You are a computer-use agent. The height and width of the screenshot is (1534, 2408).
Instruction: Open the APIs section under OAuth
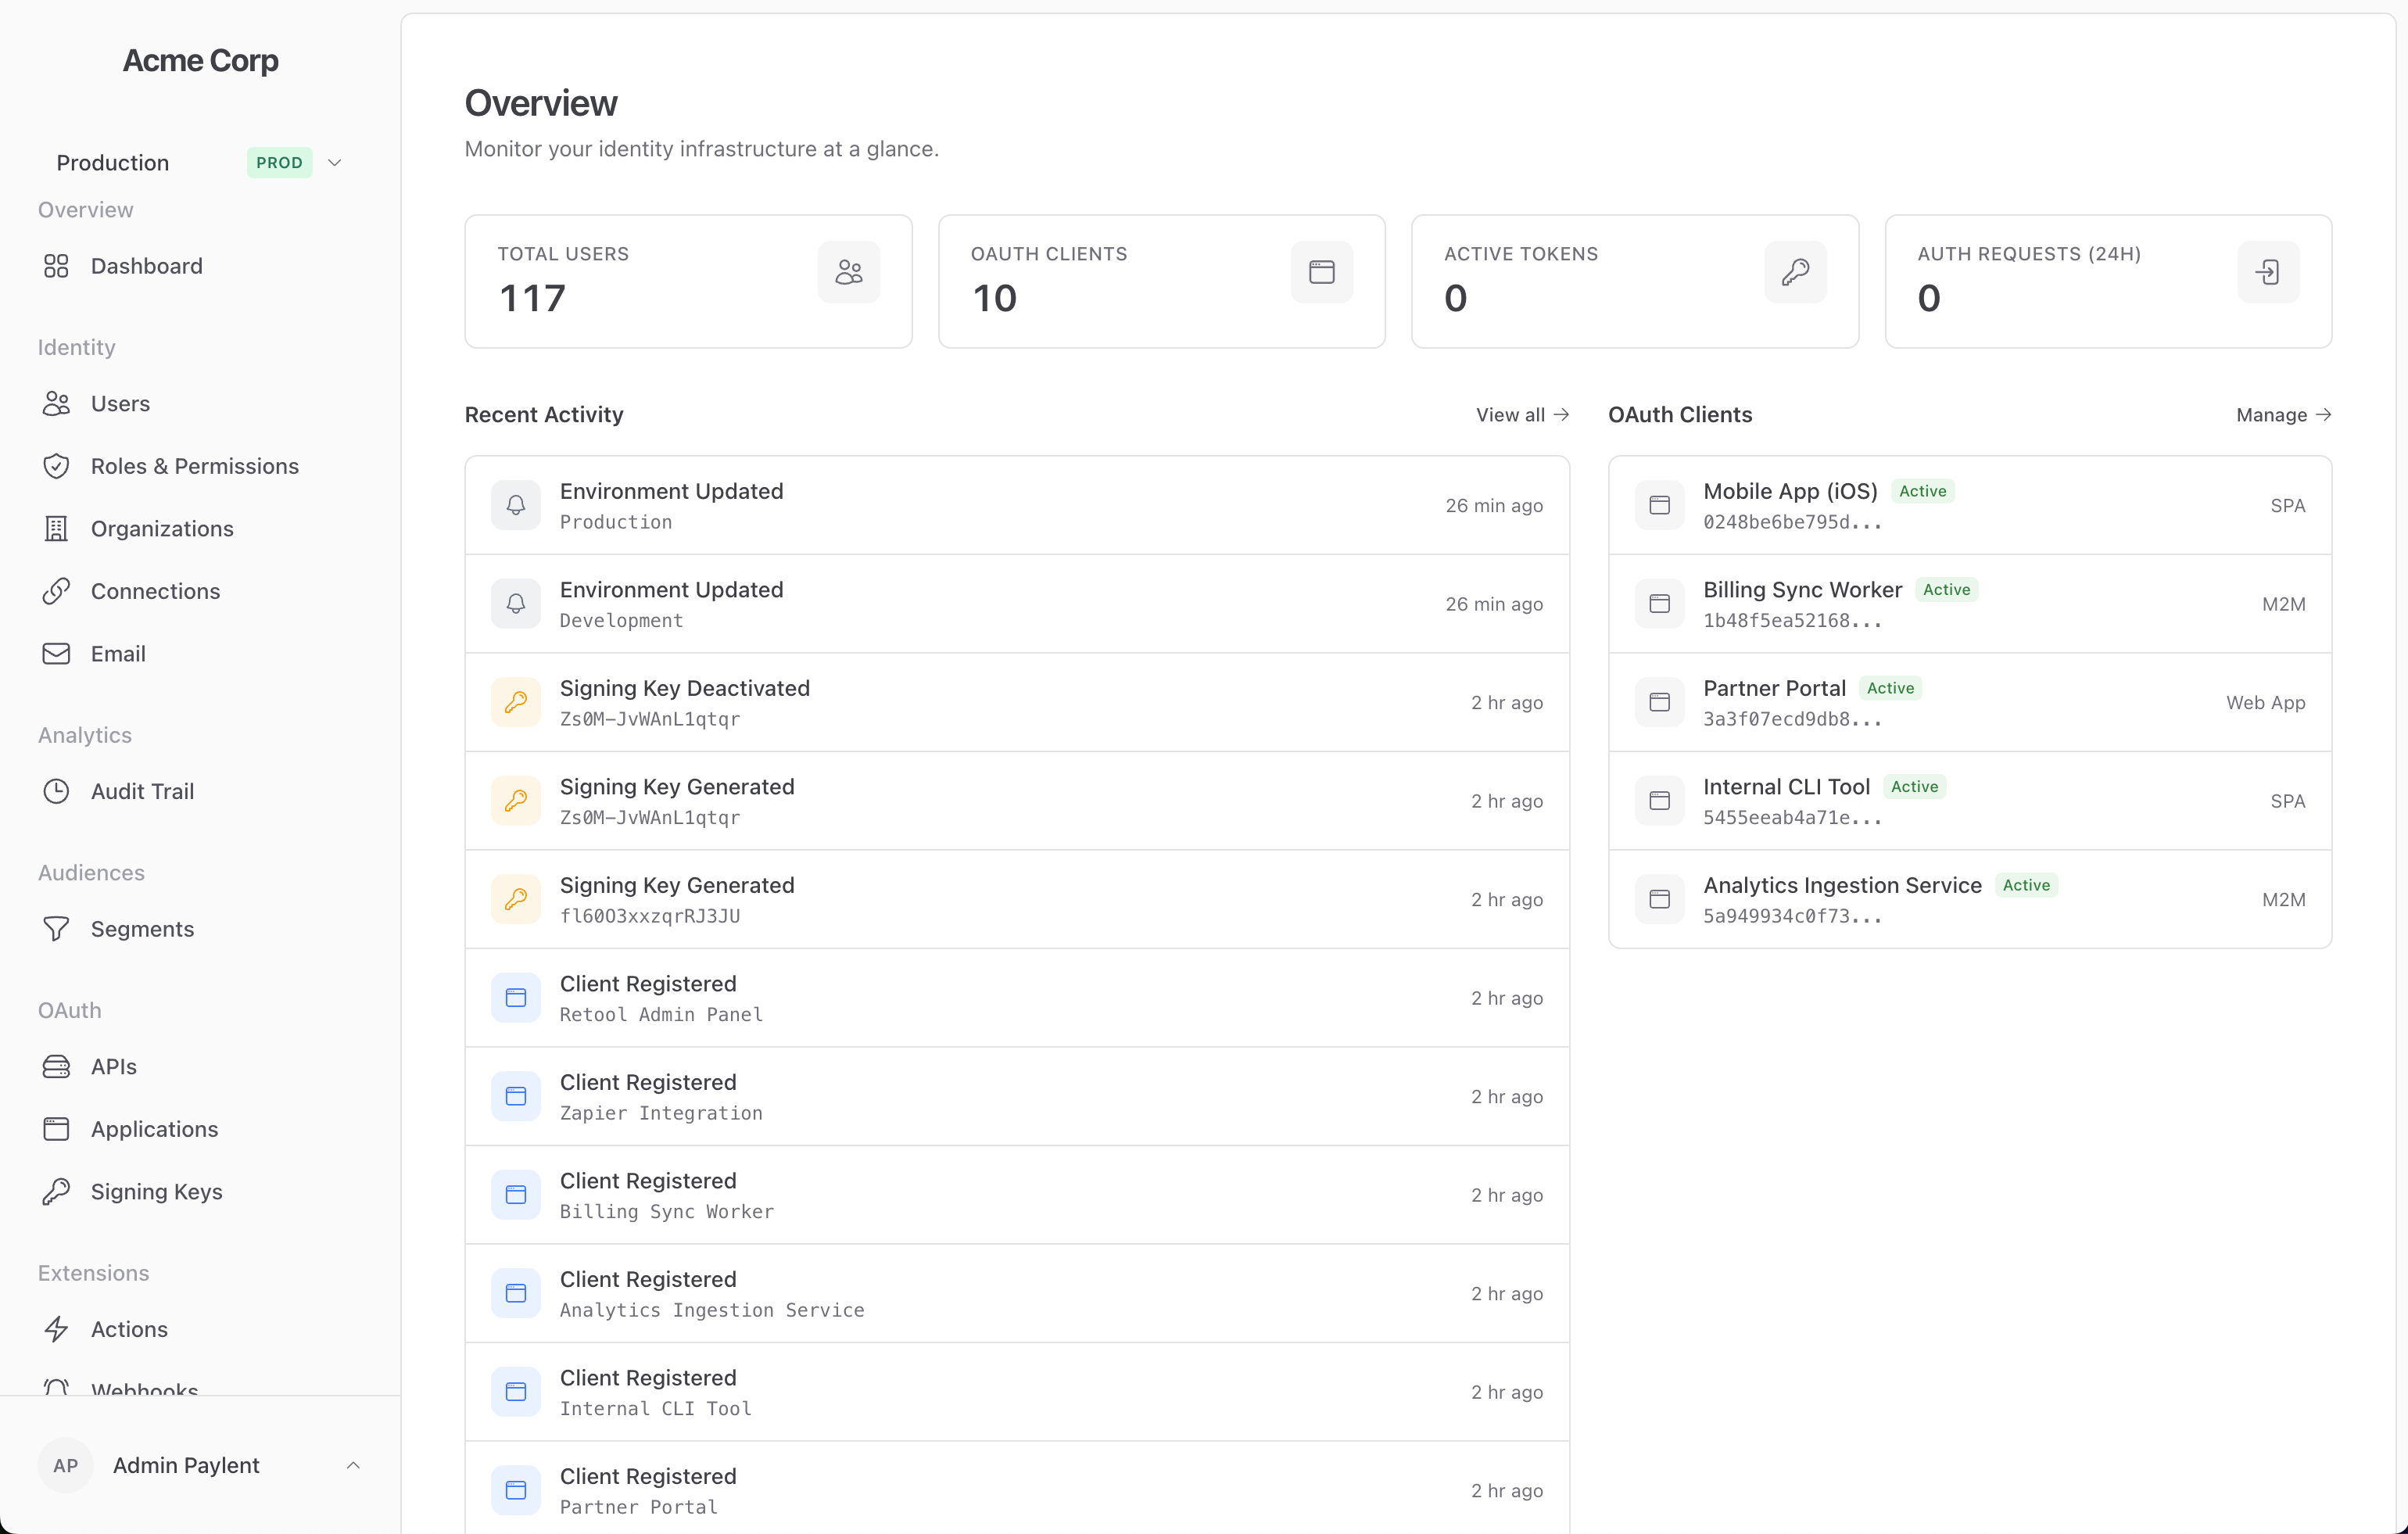113,1066
